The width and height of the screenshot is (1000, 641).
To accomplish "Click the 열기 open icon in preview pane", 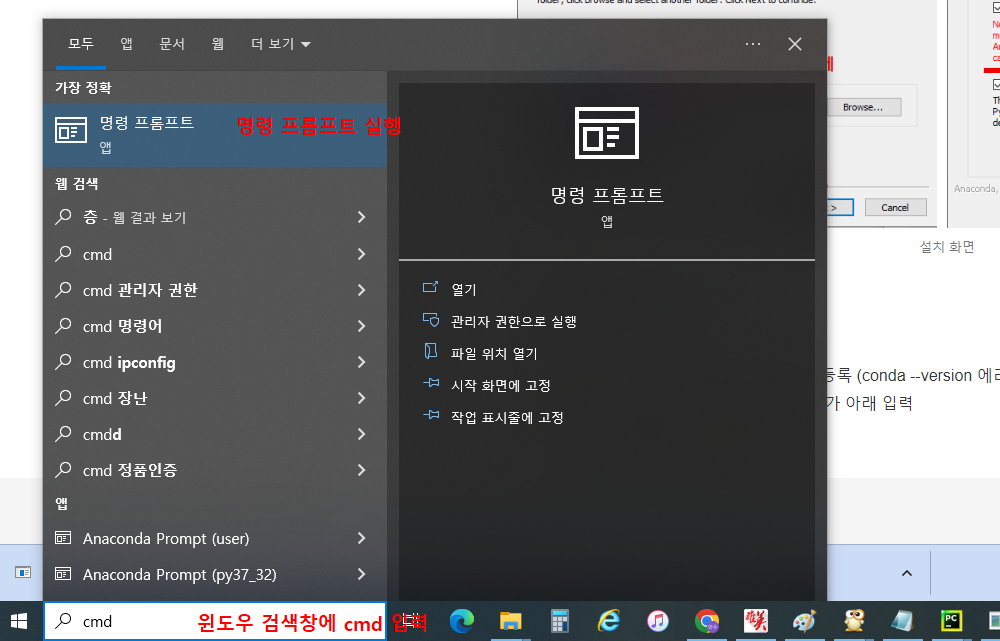I will 430,288.
